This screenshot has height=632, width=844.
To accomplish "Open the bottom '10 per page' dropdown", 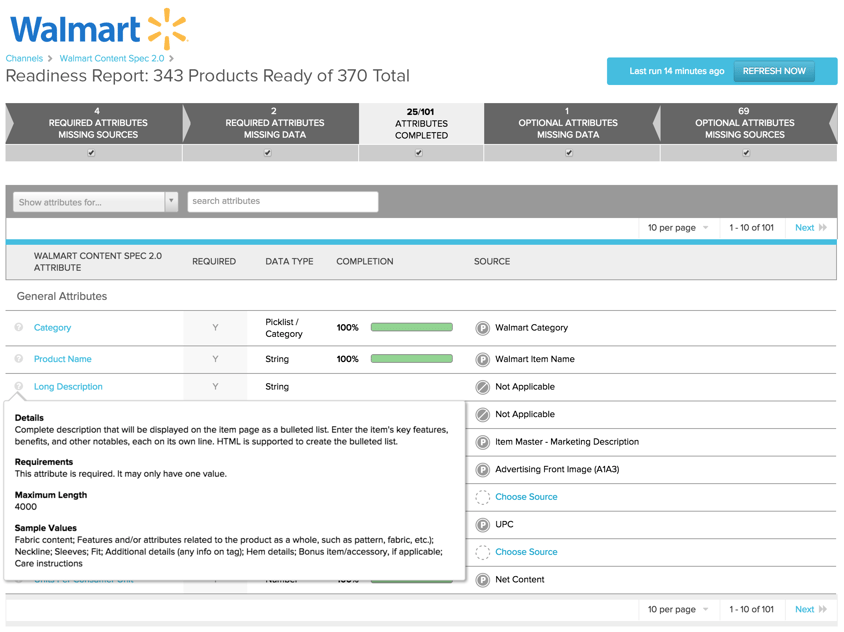I will 678,609.
